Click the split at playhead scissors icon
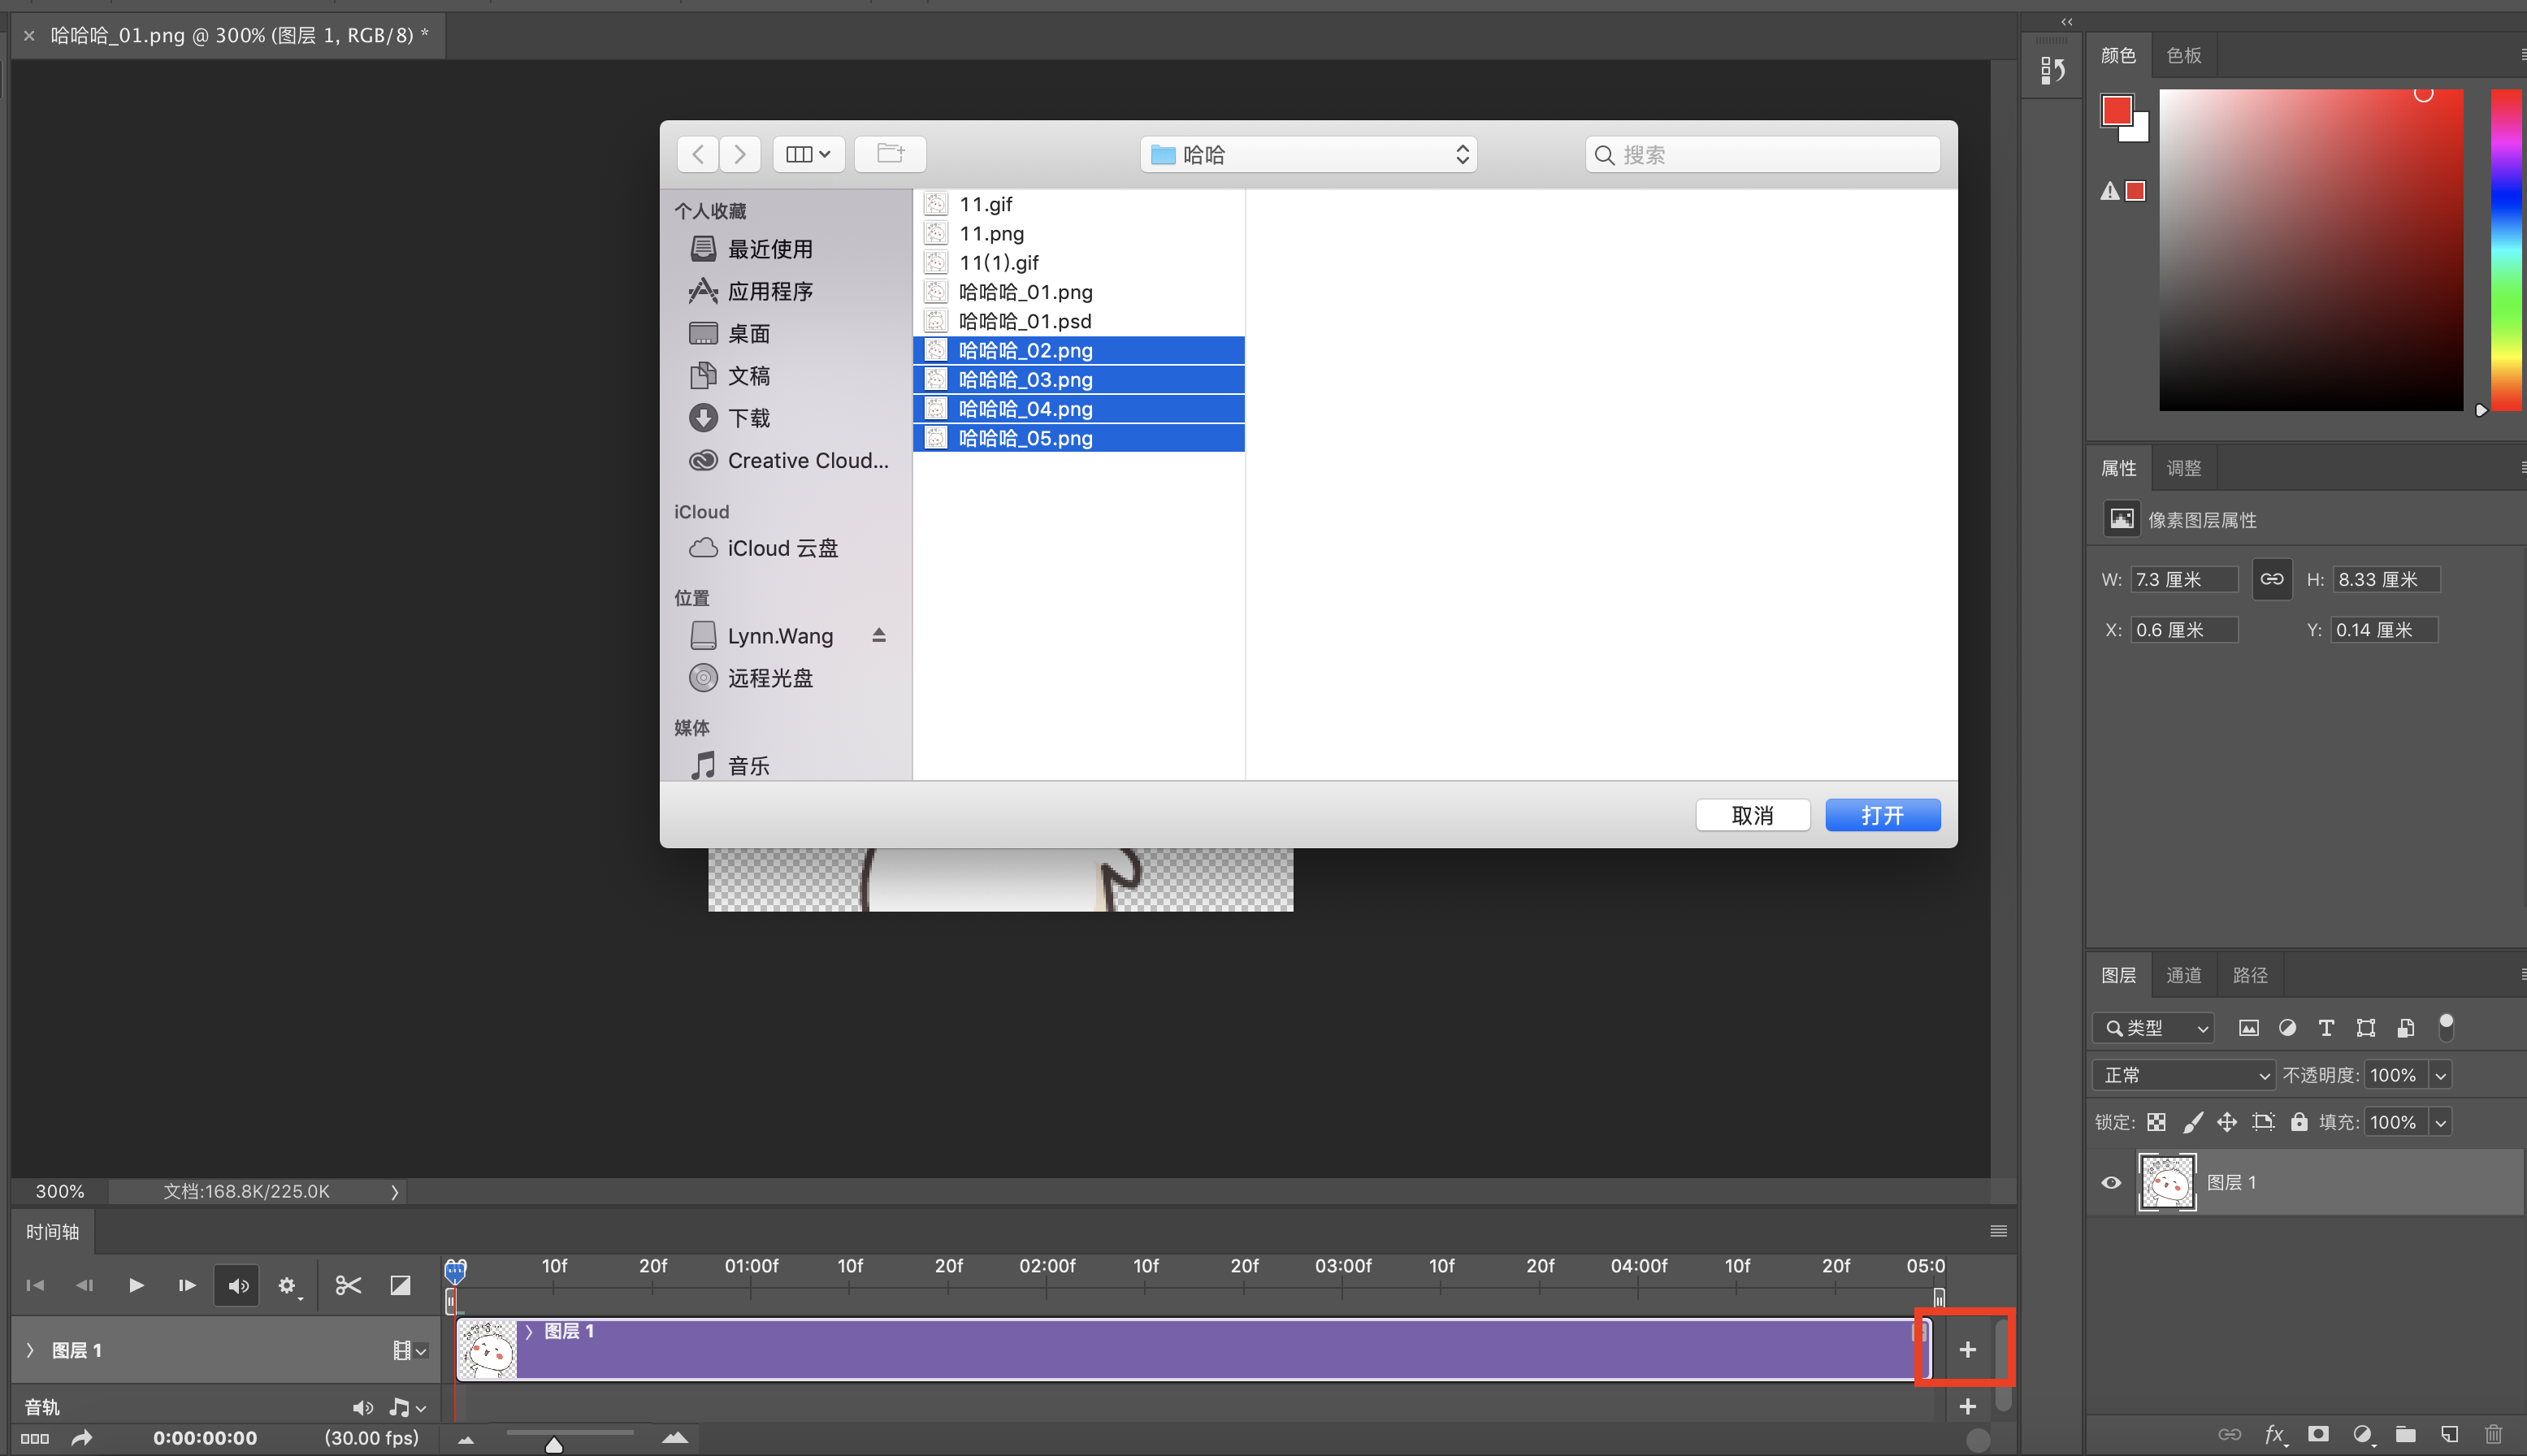 348,1286
